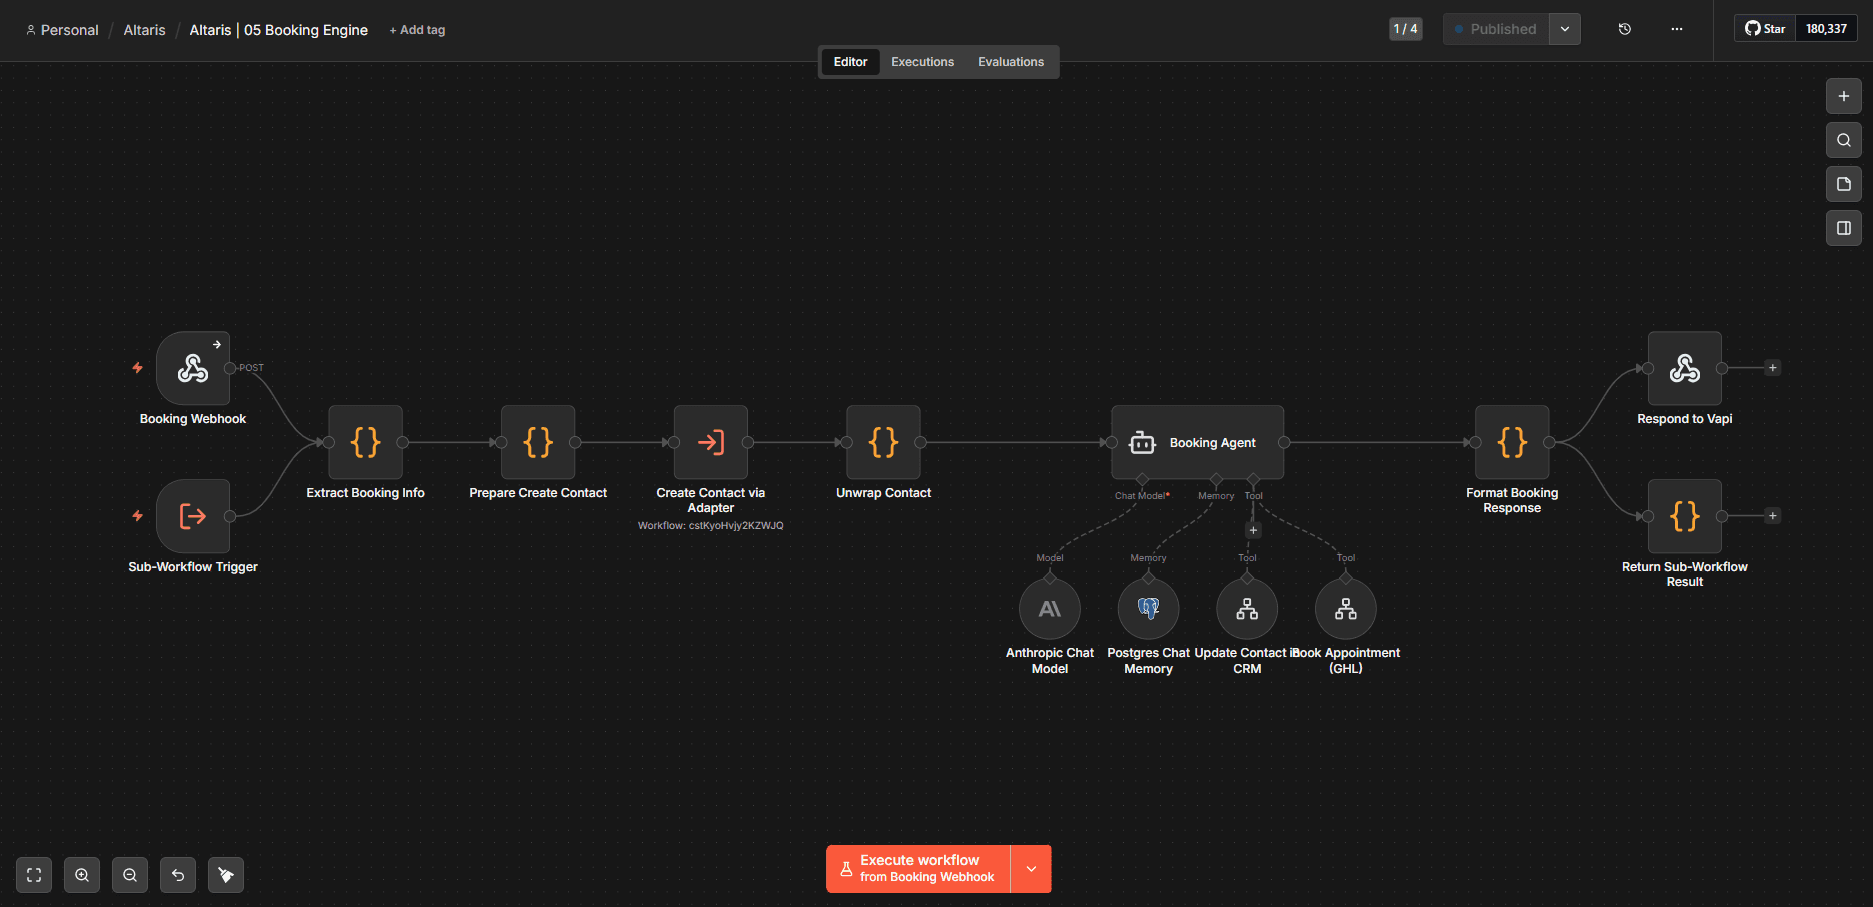Open the workflow options menu

point(1676,29)
